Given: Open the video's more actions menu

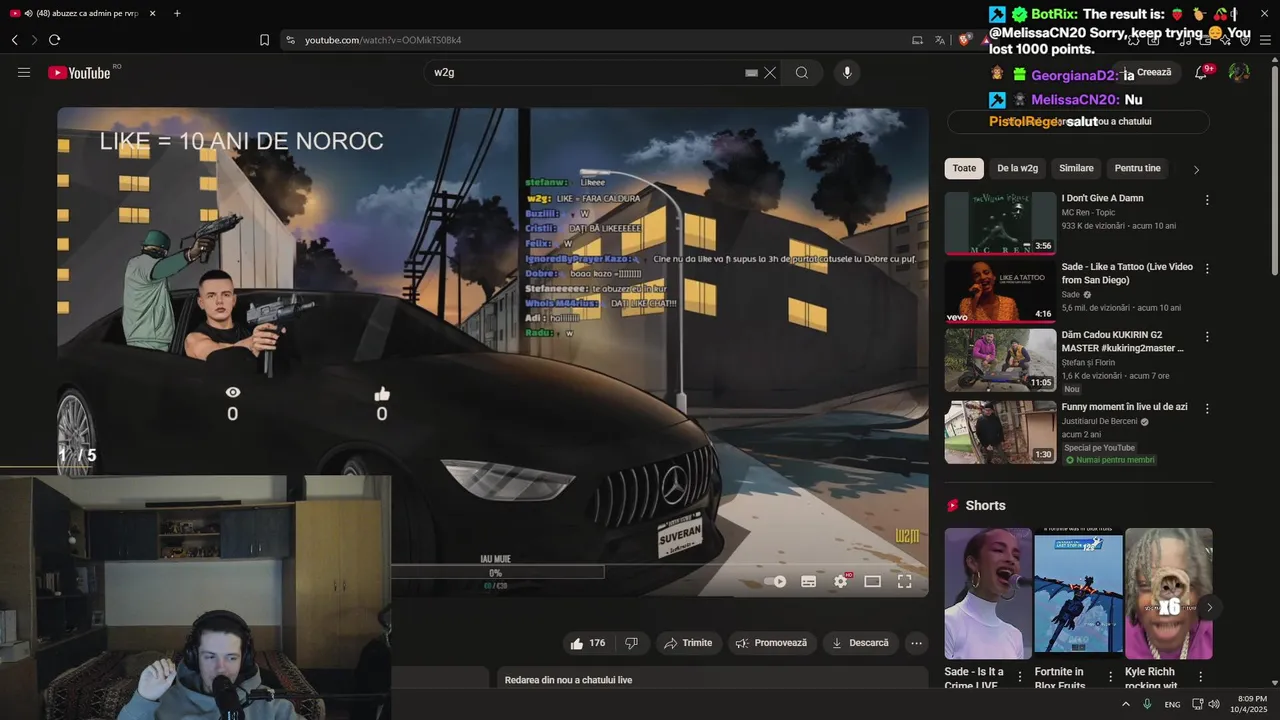Looking at the screenshot, I should point(916,643).
